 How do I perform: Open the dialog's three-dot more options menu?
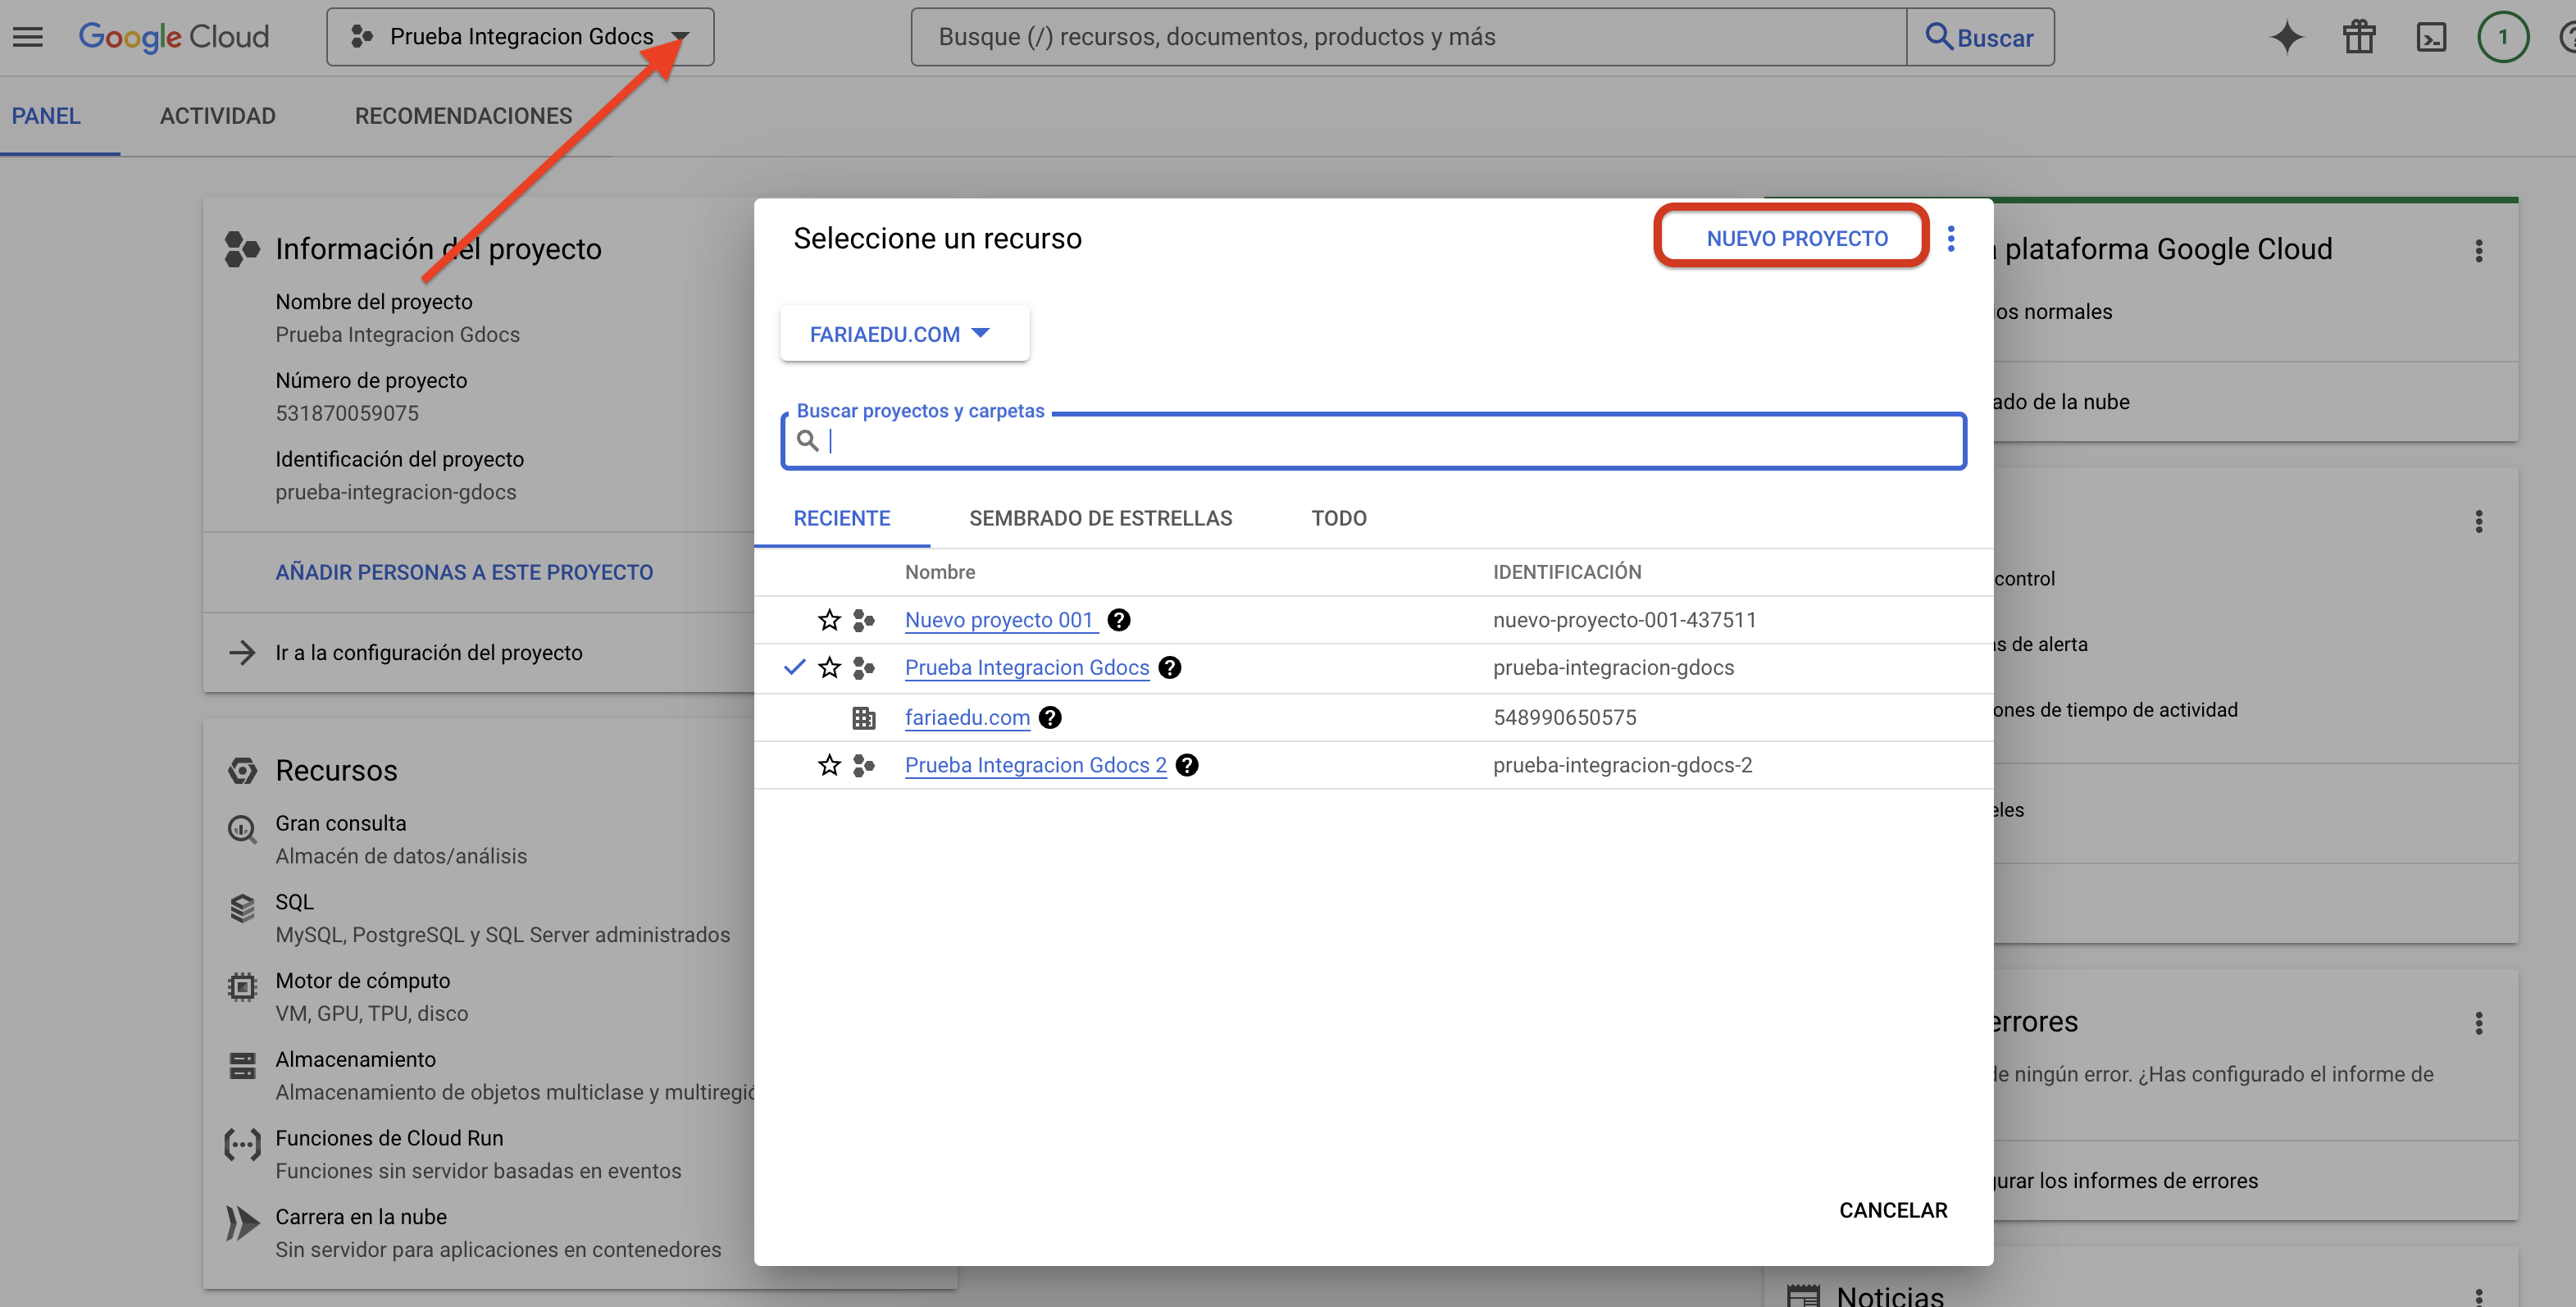coord(1950,238)
